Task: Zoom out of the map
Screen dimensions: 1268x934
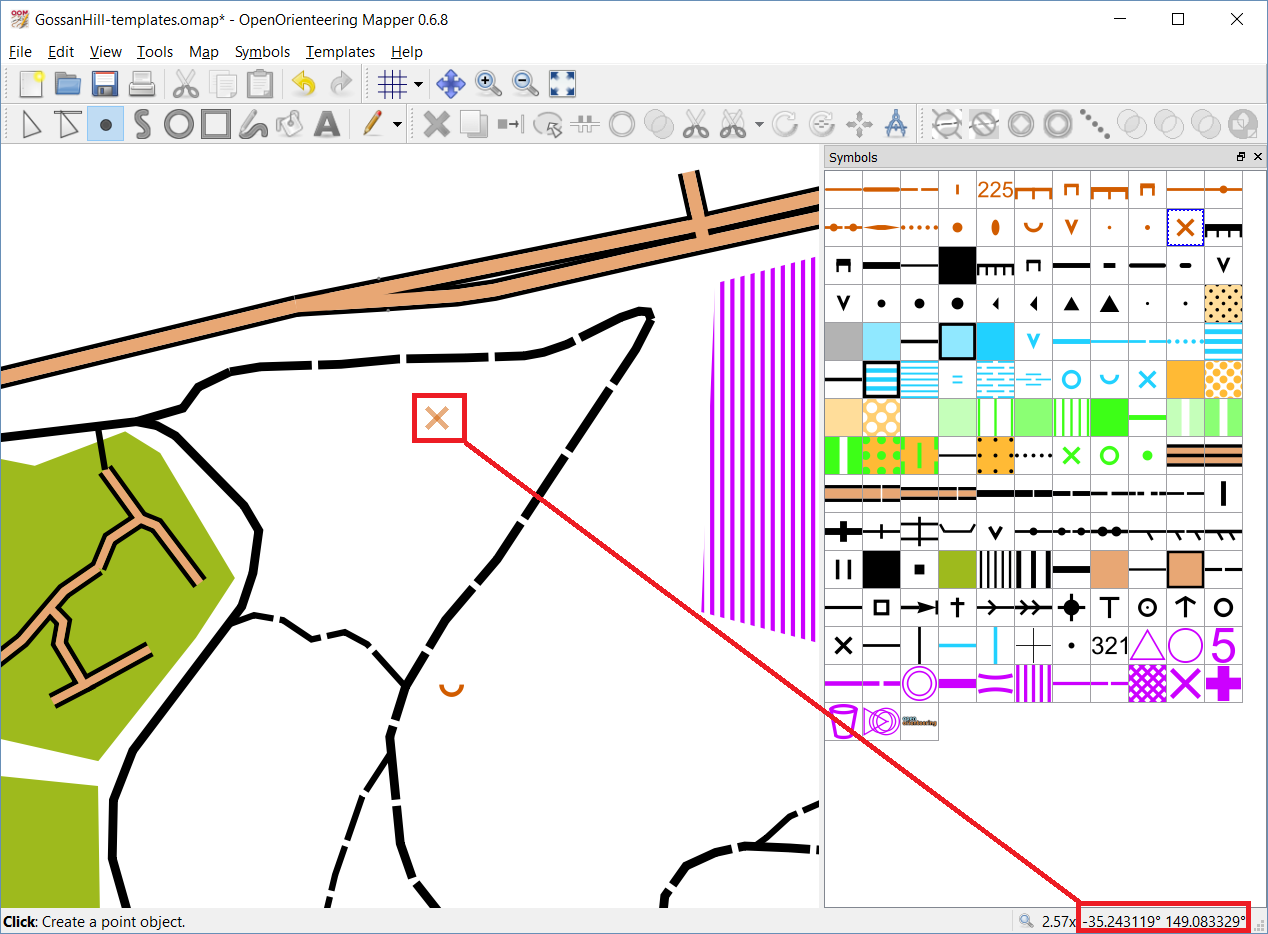Action: click(525, 84)
